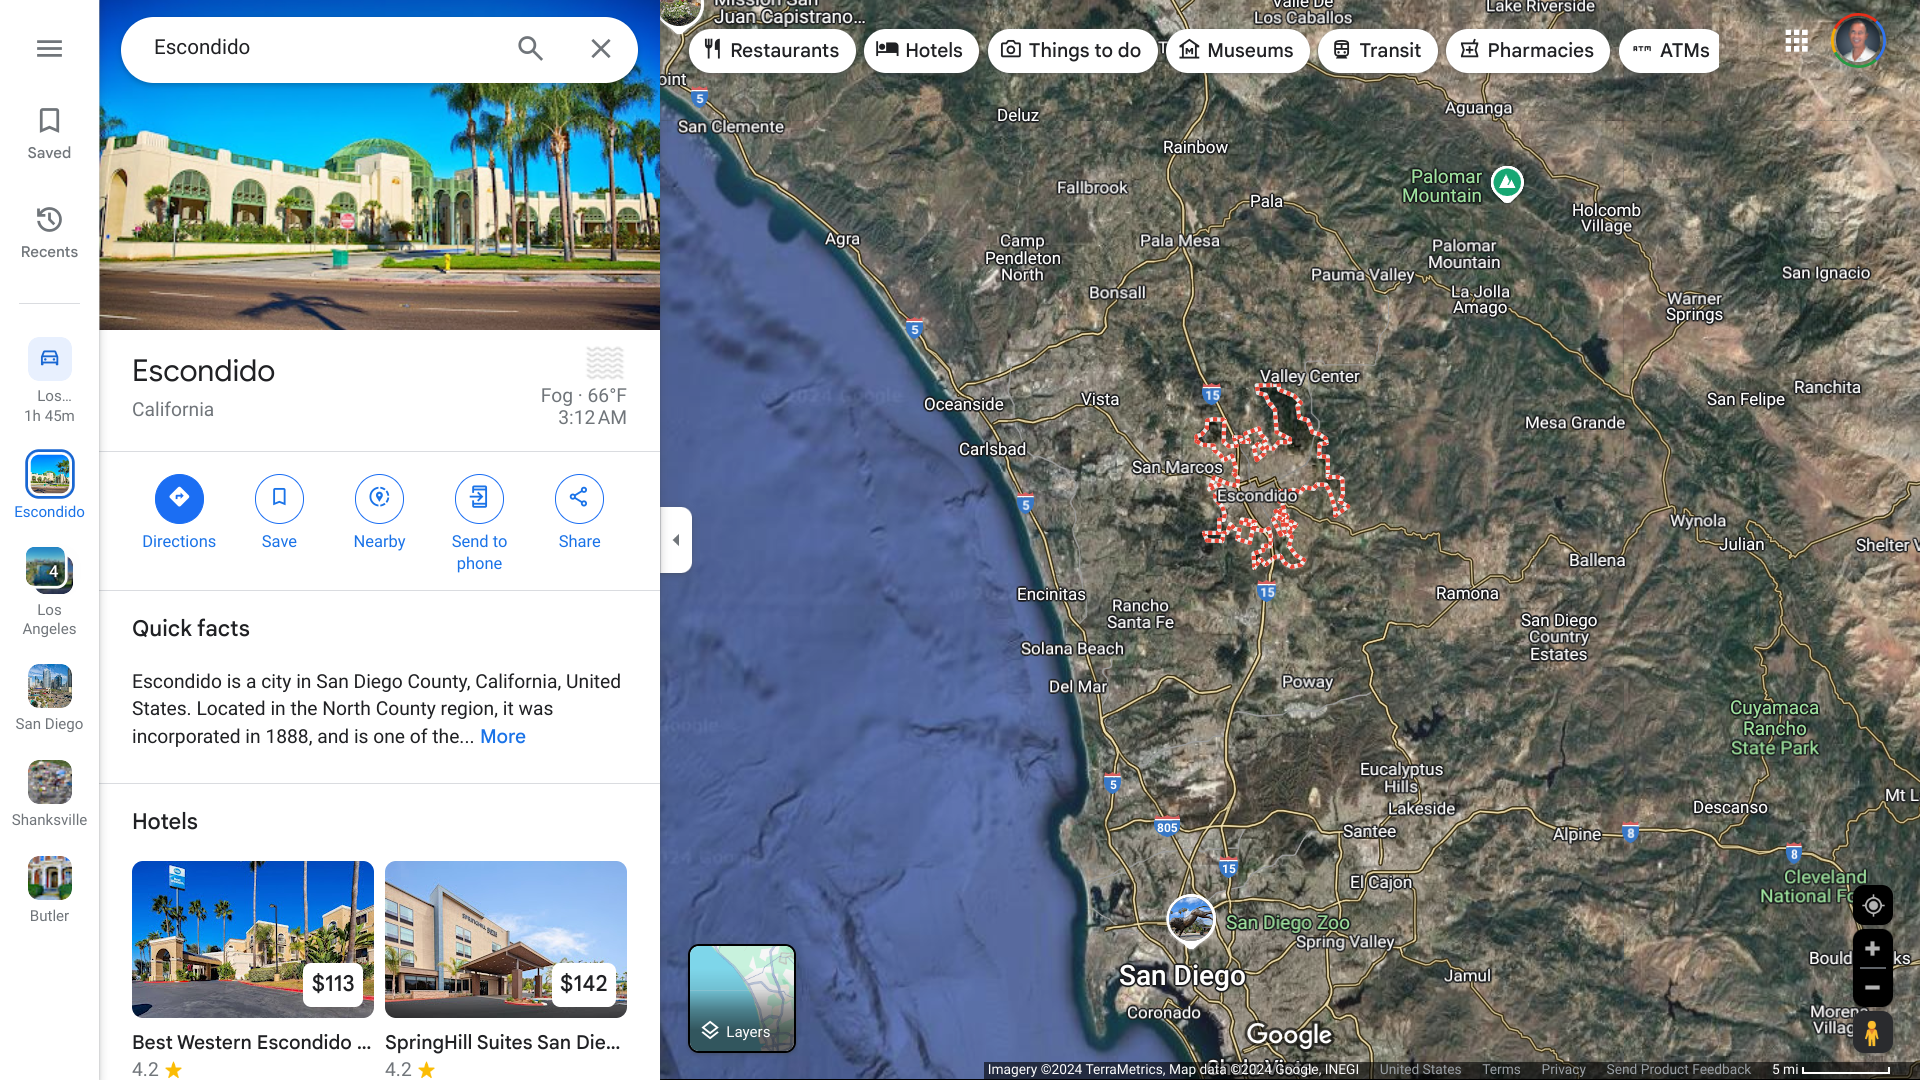Click the Nearby icon

[x=379, y=498]
